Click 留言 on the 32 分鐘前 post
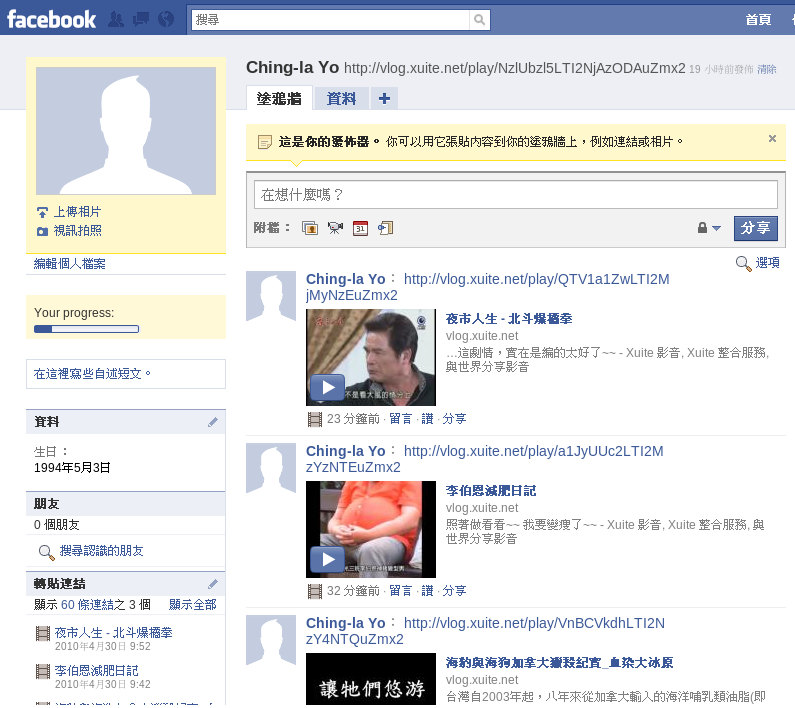 point(401,591)
